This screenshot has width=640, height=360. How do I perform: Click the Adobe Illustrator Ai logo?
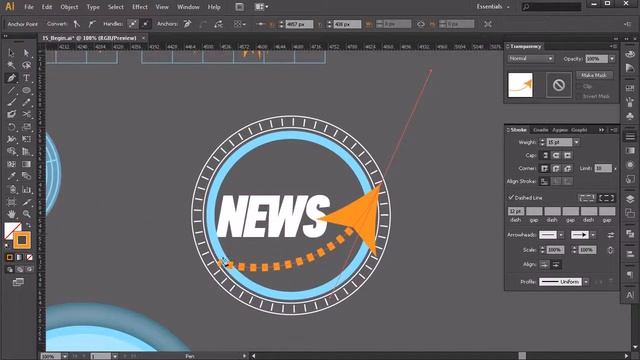[10, 7]
